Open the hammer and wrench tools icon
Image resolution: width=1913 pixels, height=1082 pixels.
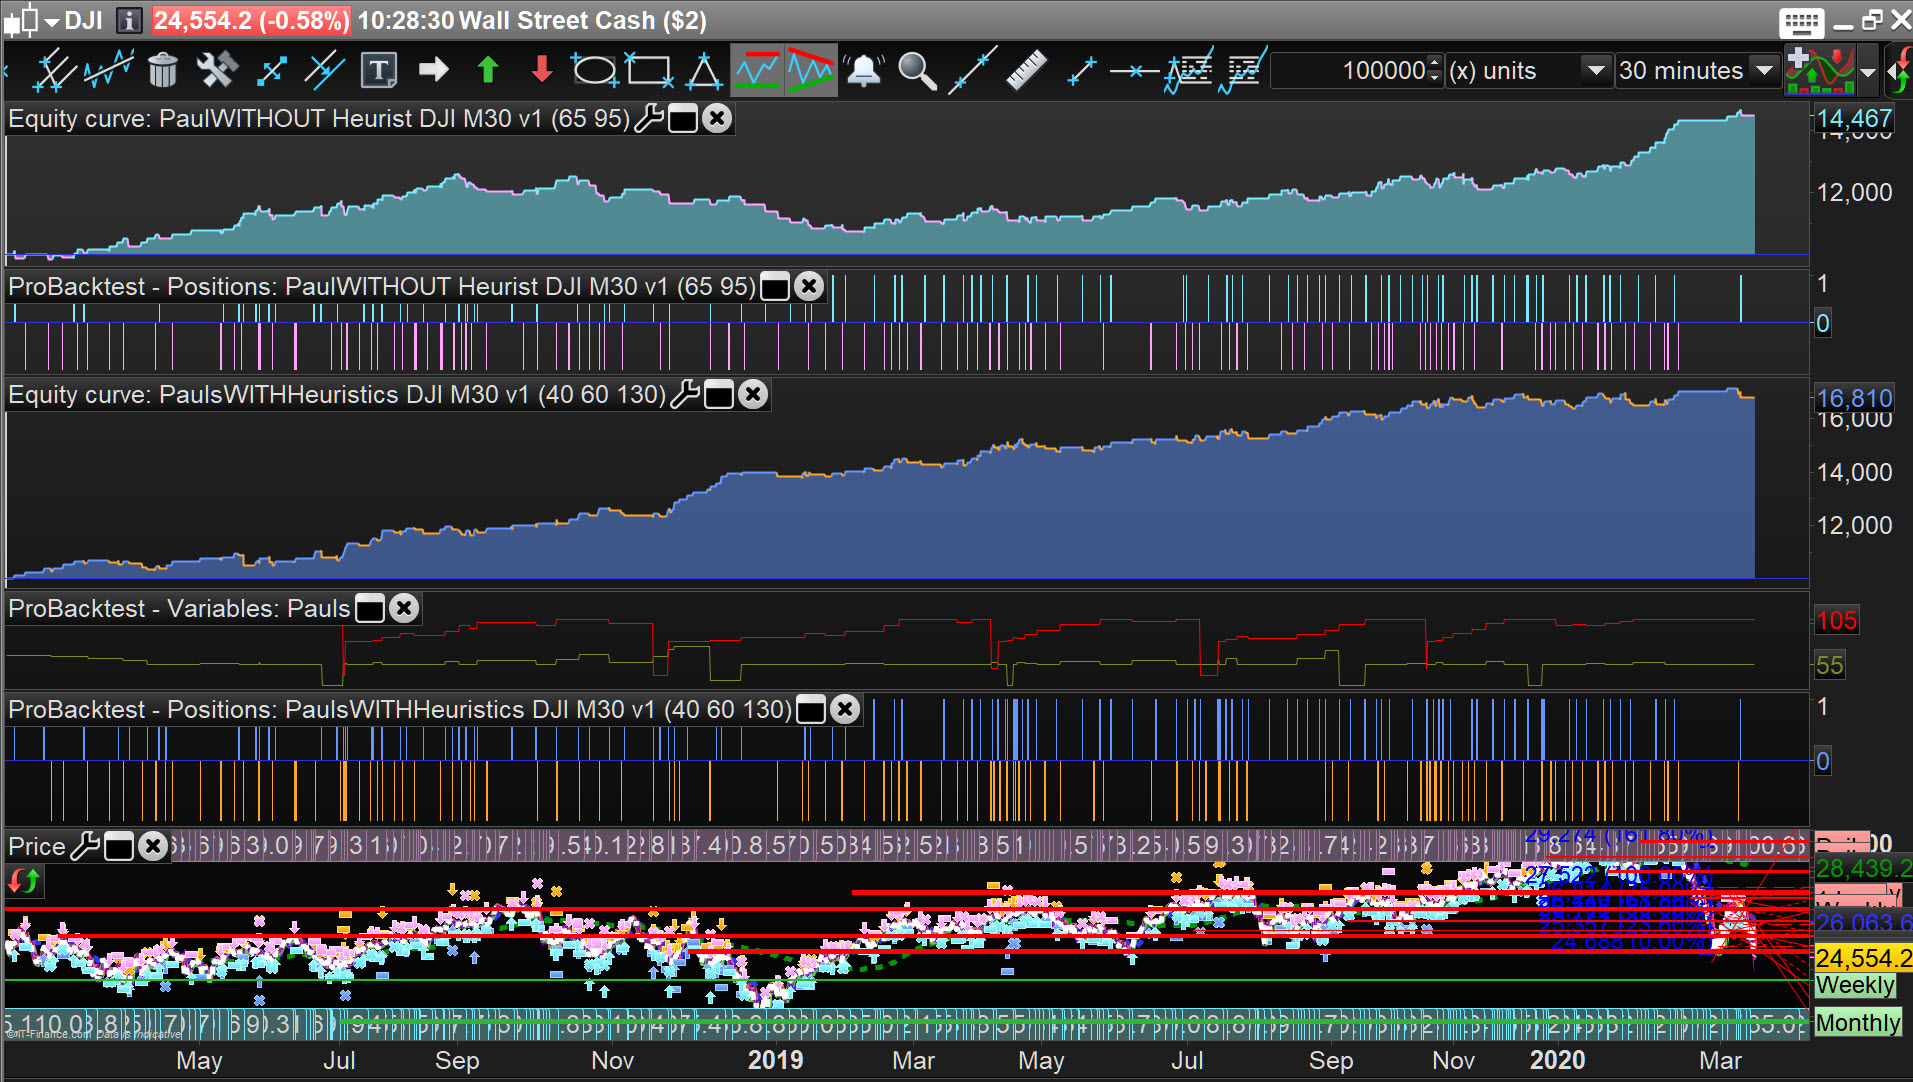(216, 70)
